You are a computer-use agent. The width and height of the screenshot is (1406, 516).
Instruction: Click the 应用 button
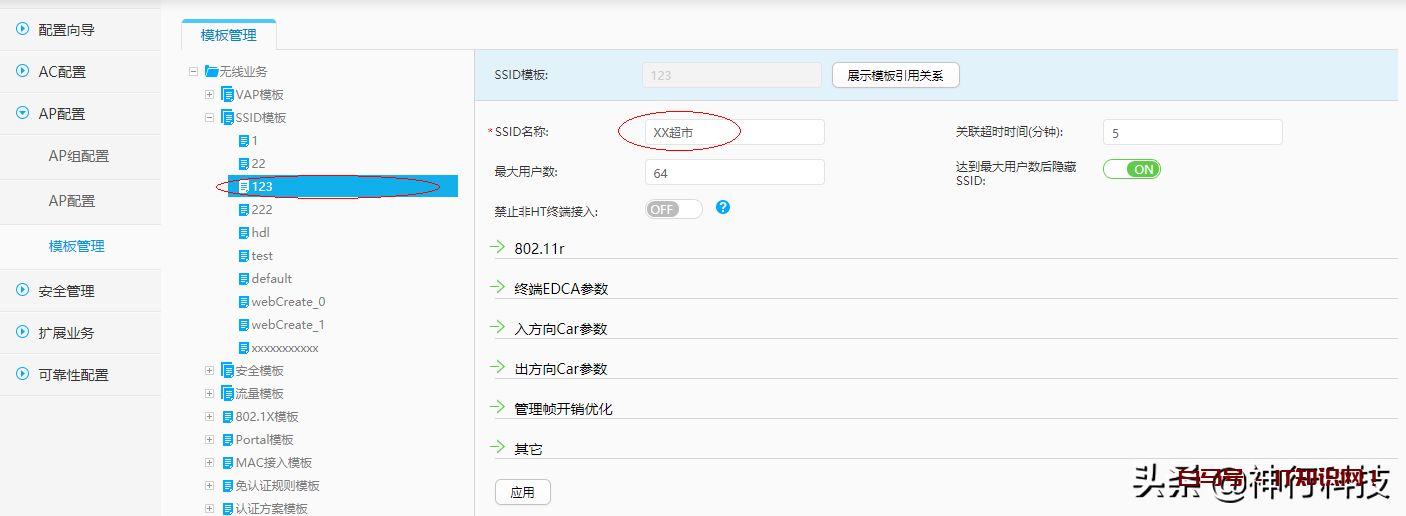point(522,492)
